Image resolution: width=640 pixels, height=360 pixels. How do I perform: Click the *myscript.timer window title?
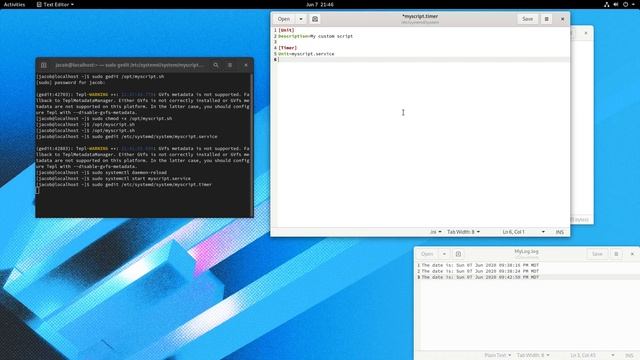coord(420,16)
